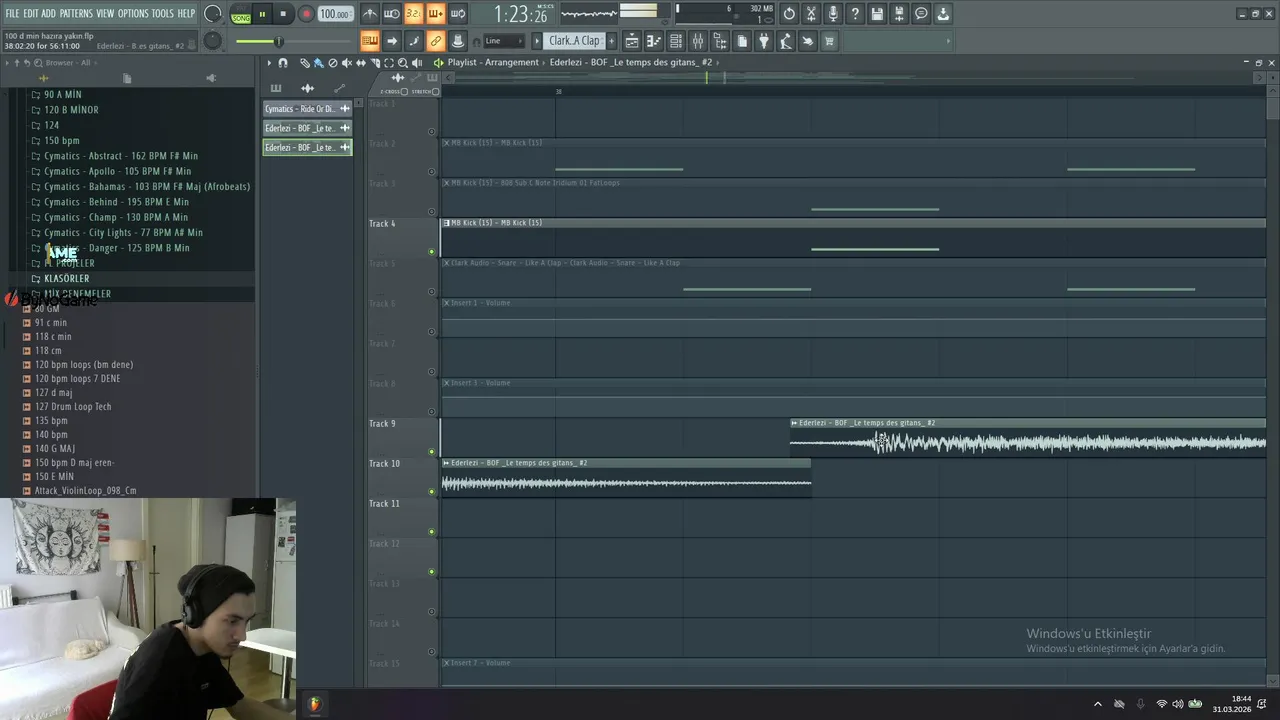Viewport: 1280px width, 720px height.
Task: Stop playback with the stop button
Action: pyautogui.click(x=283, y=14)
